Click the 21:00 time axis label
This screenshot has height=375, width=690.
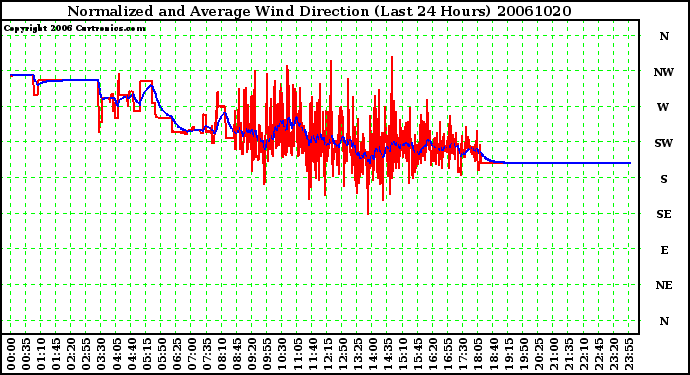[x=553, y=354]
